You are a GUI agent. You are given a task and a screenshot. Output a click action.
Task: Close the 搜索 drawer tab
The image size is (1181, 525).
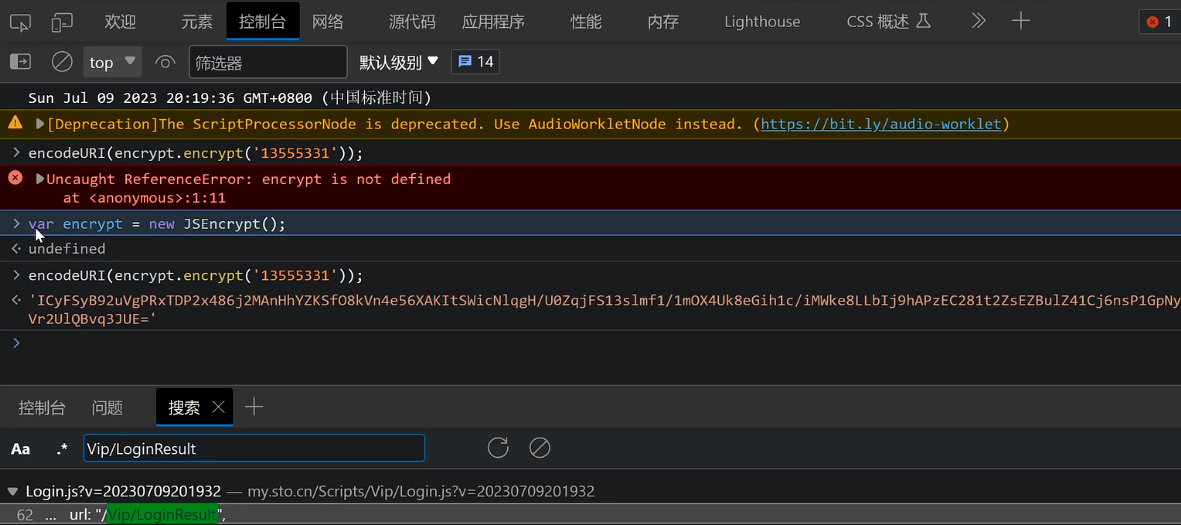[218, 407]
